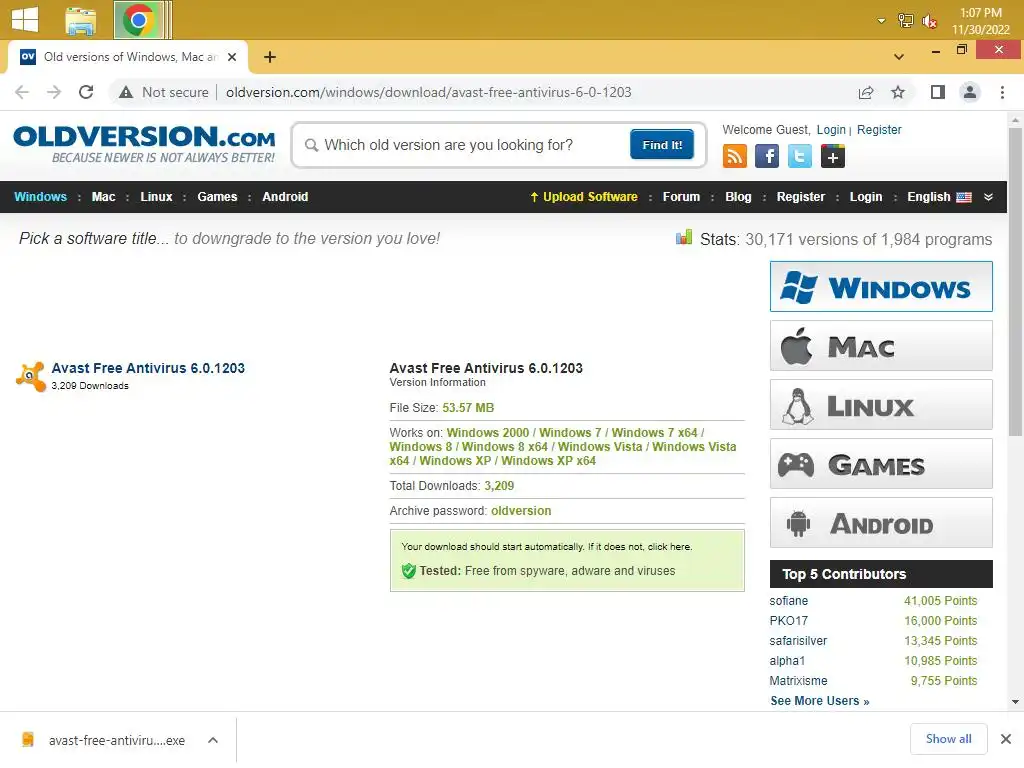
Task: Select Windows in the navigation bar
Action: [40, 197]
